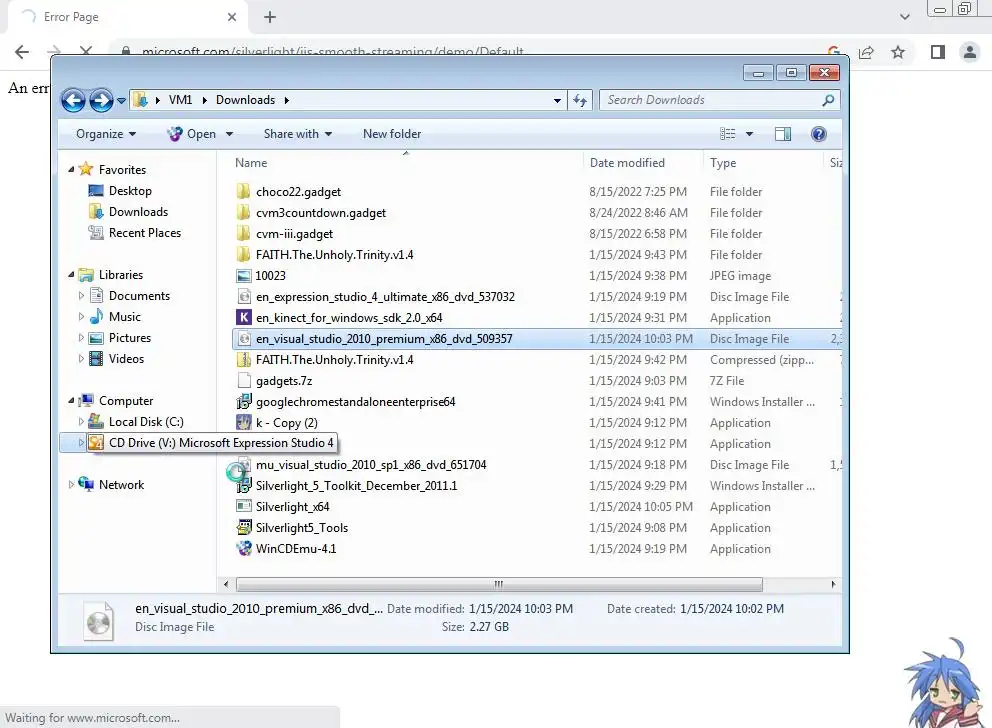
Task: Select en_expression_studio_4_ultimate disc image icon
Action: click(244, 297)
